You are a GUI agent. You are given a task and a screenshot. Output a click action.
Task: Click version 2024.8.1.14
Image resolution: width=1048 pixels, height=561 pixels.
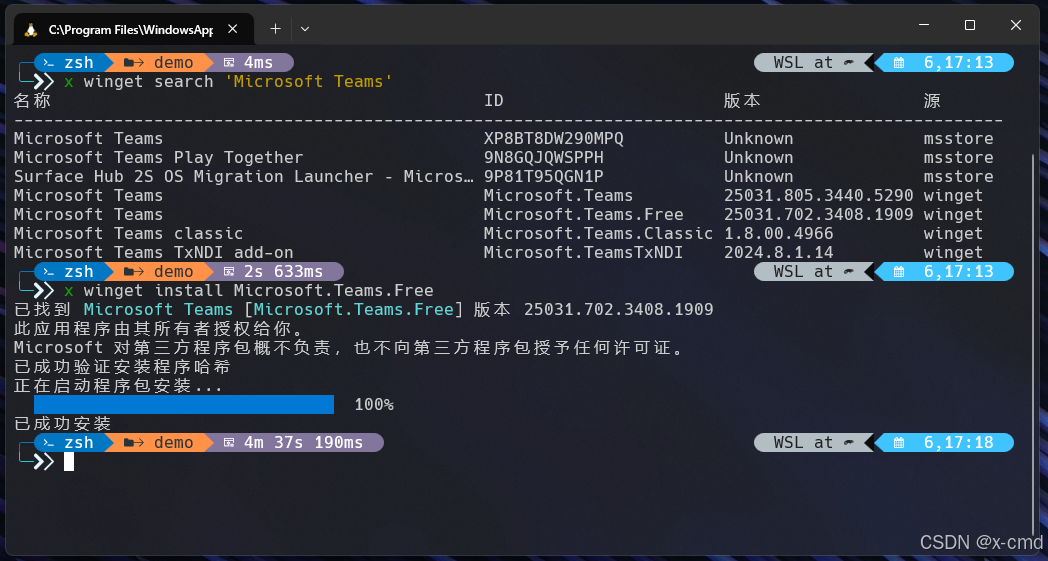(x=779, y=253)
